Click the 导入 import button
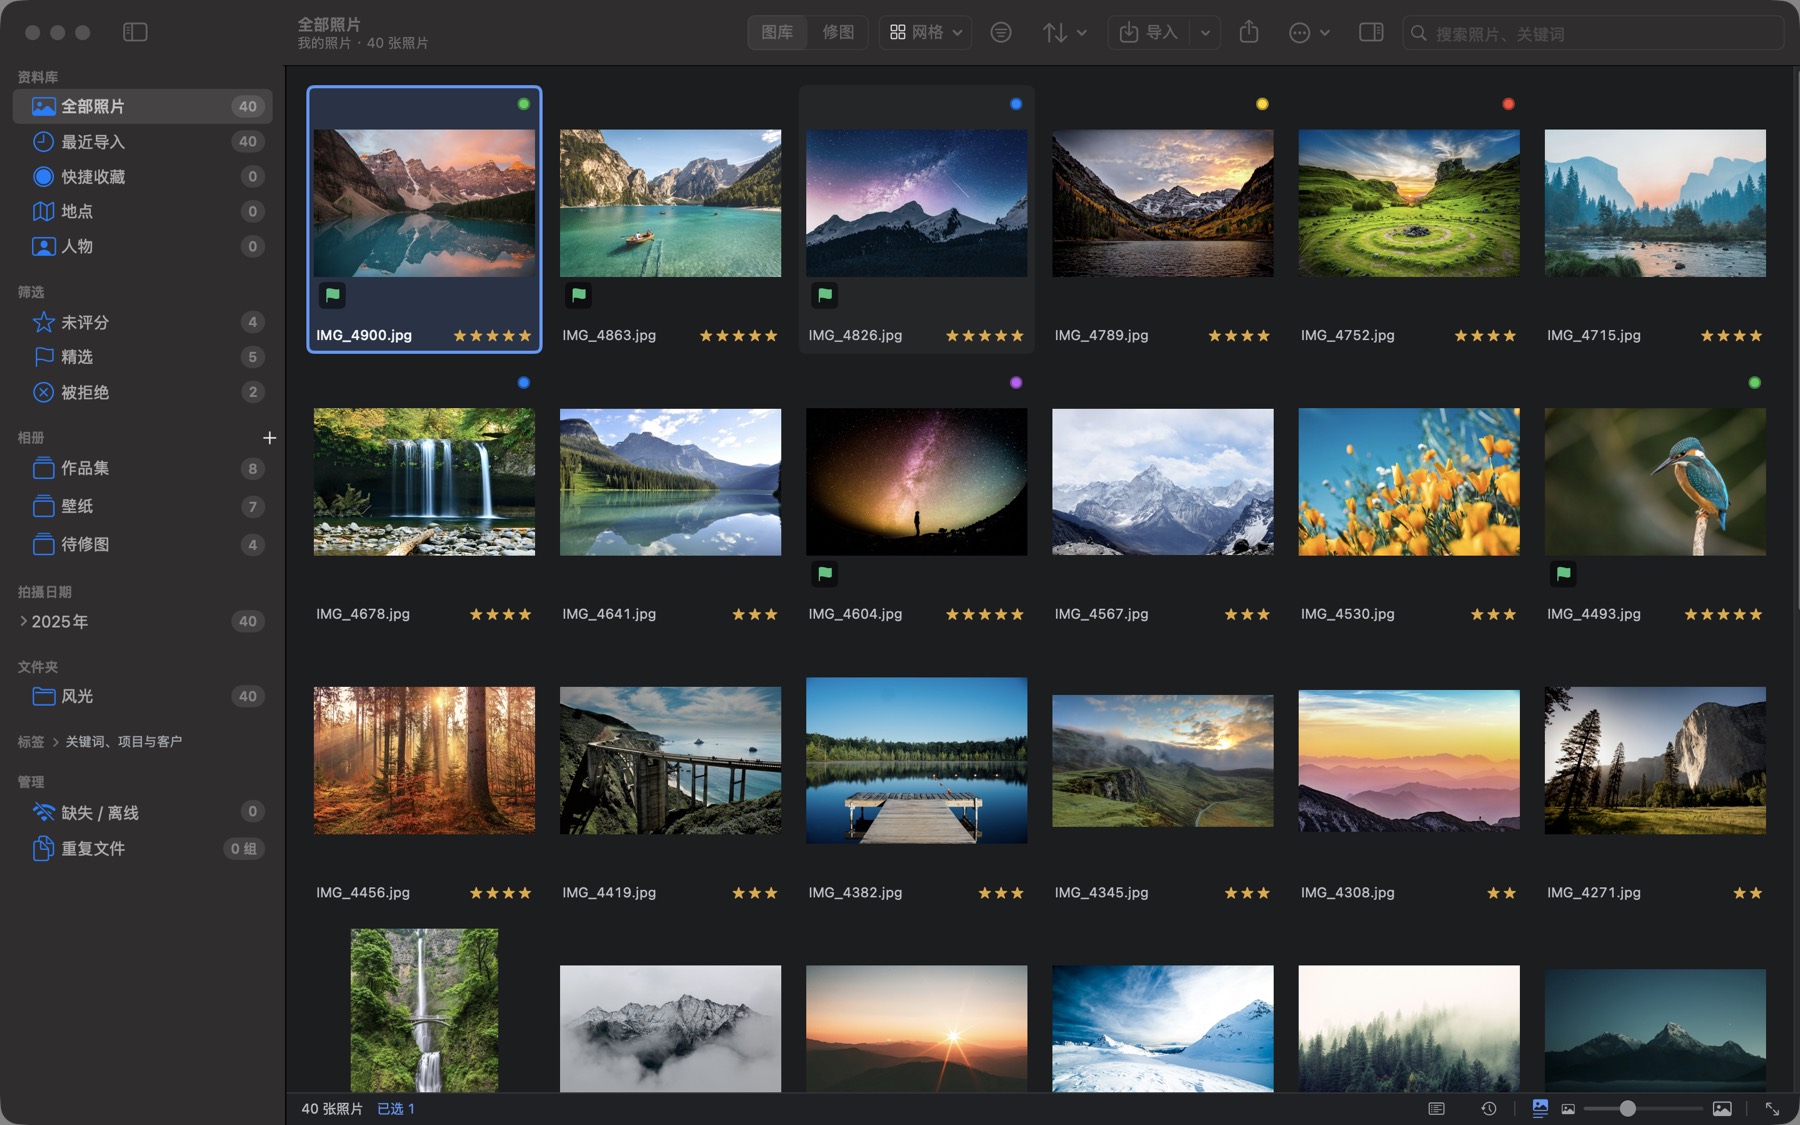Viewport: 1800px width, 1125px height. pos(1150,33)
